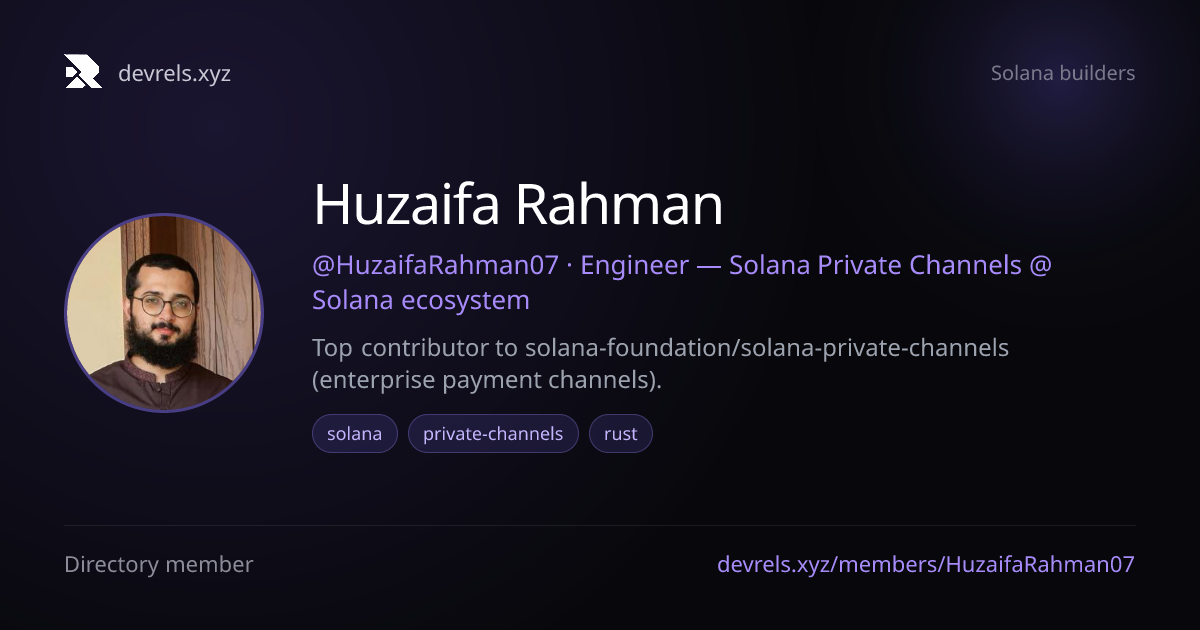Click HuzaifaRahman07 portion of footer URL
This screenshot has width=1200, height=630.
[1040, 564]
